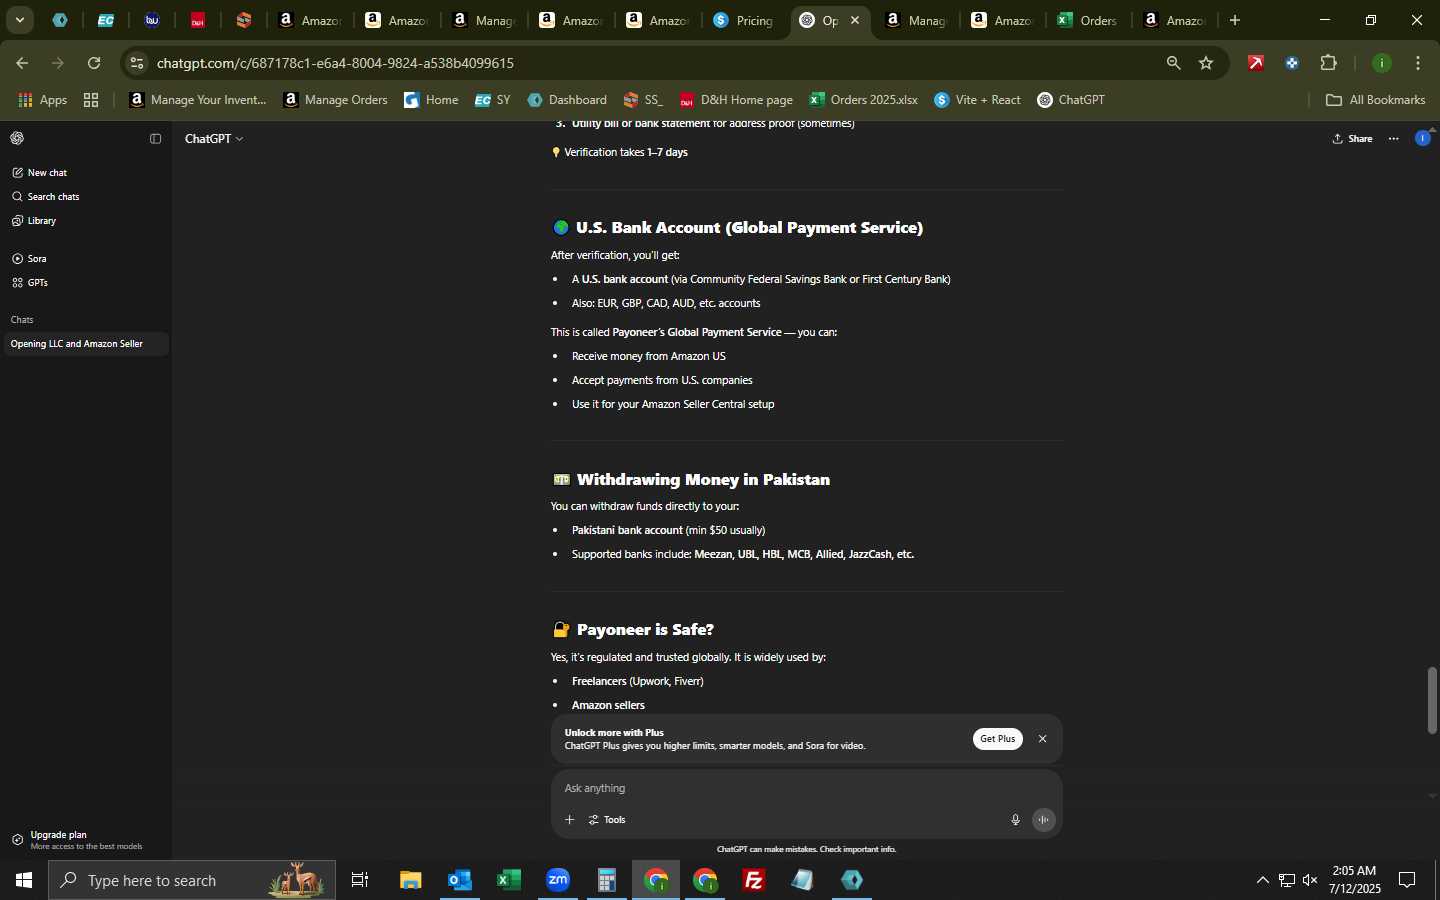Click the Get Plus button
The height and width of the screenshot is (900, 1440).
pyautogui.click(x=997, y=739)
